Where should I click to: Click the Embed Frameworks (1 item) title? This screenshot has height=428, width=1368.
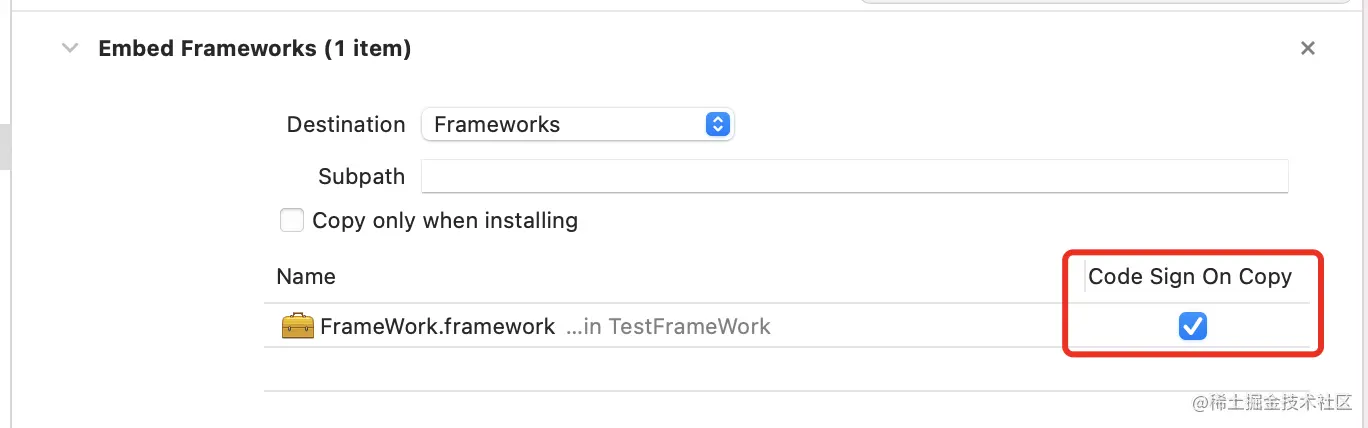(x=254, y=48)
